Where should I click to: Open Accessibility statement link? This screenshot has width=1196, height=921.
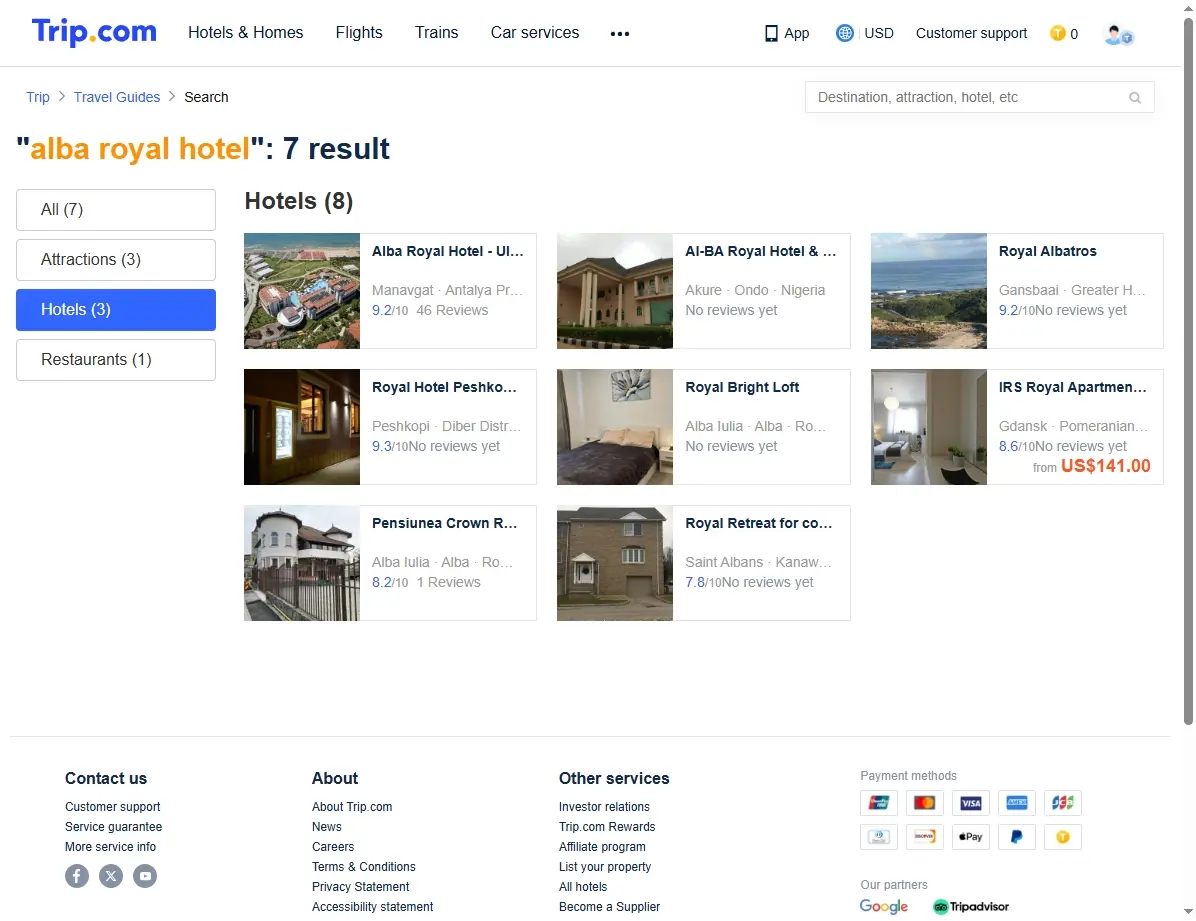click(372, 907)
